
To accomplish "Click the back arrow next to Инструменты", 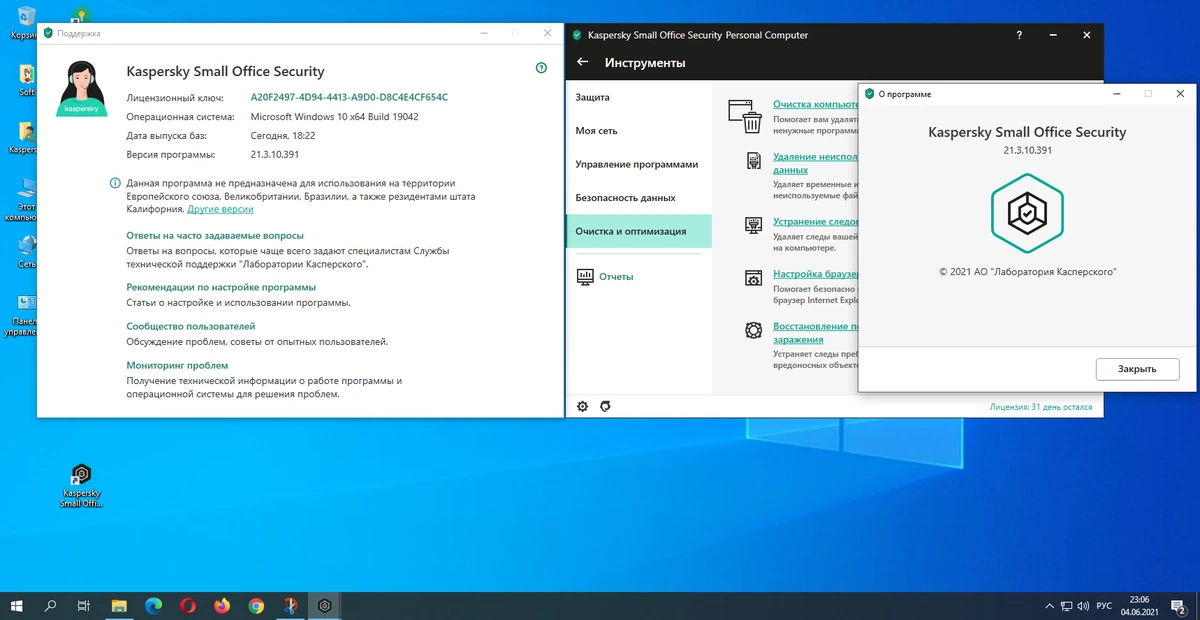I will 583,63.
